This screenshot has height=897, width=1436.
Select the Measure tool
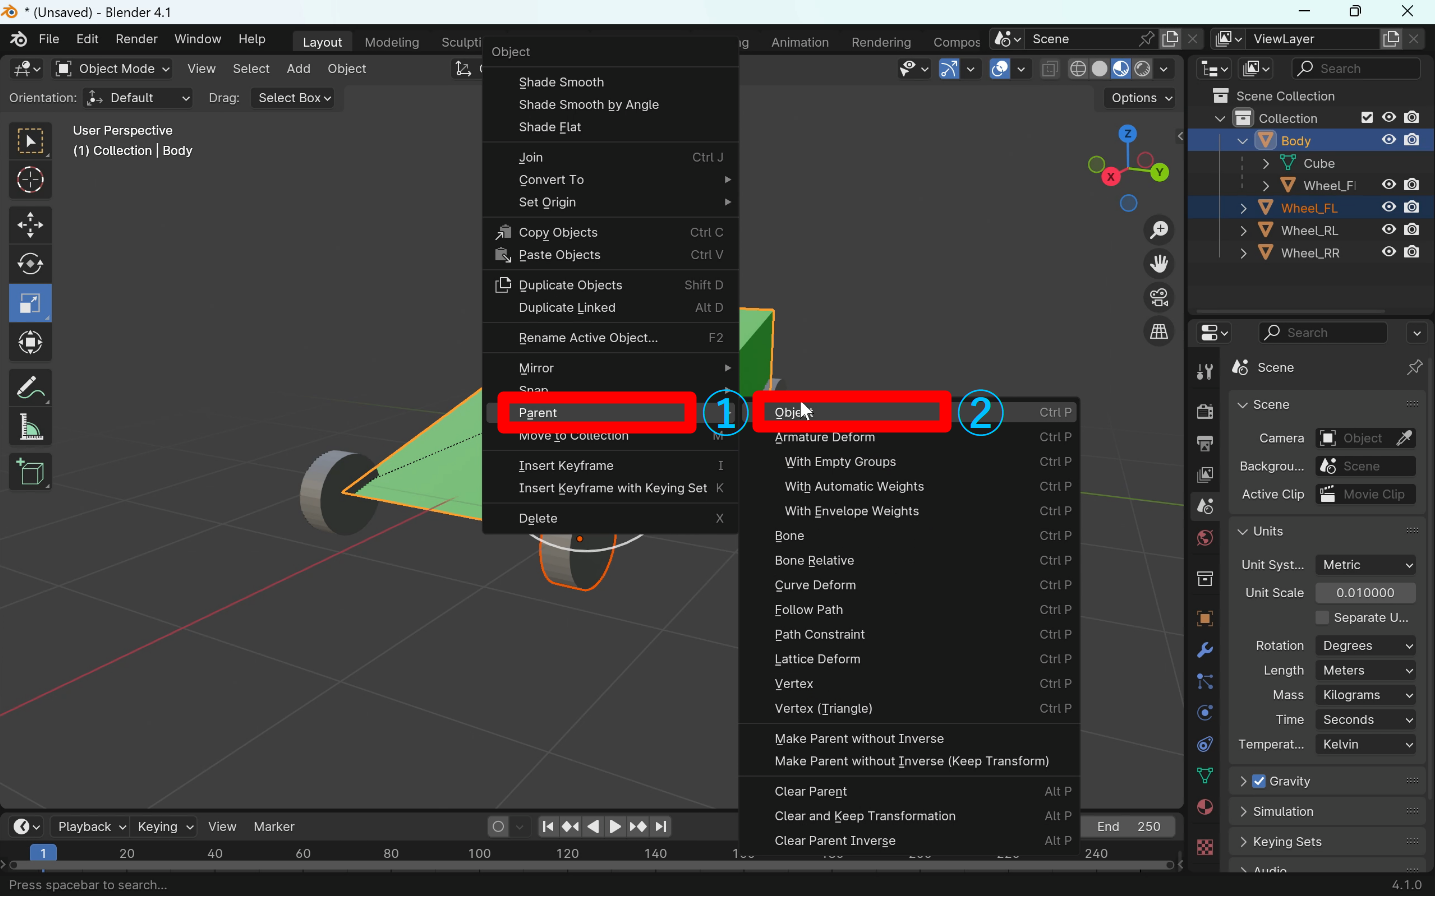coord(30,428)
